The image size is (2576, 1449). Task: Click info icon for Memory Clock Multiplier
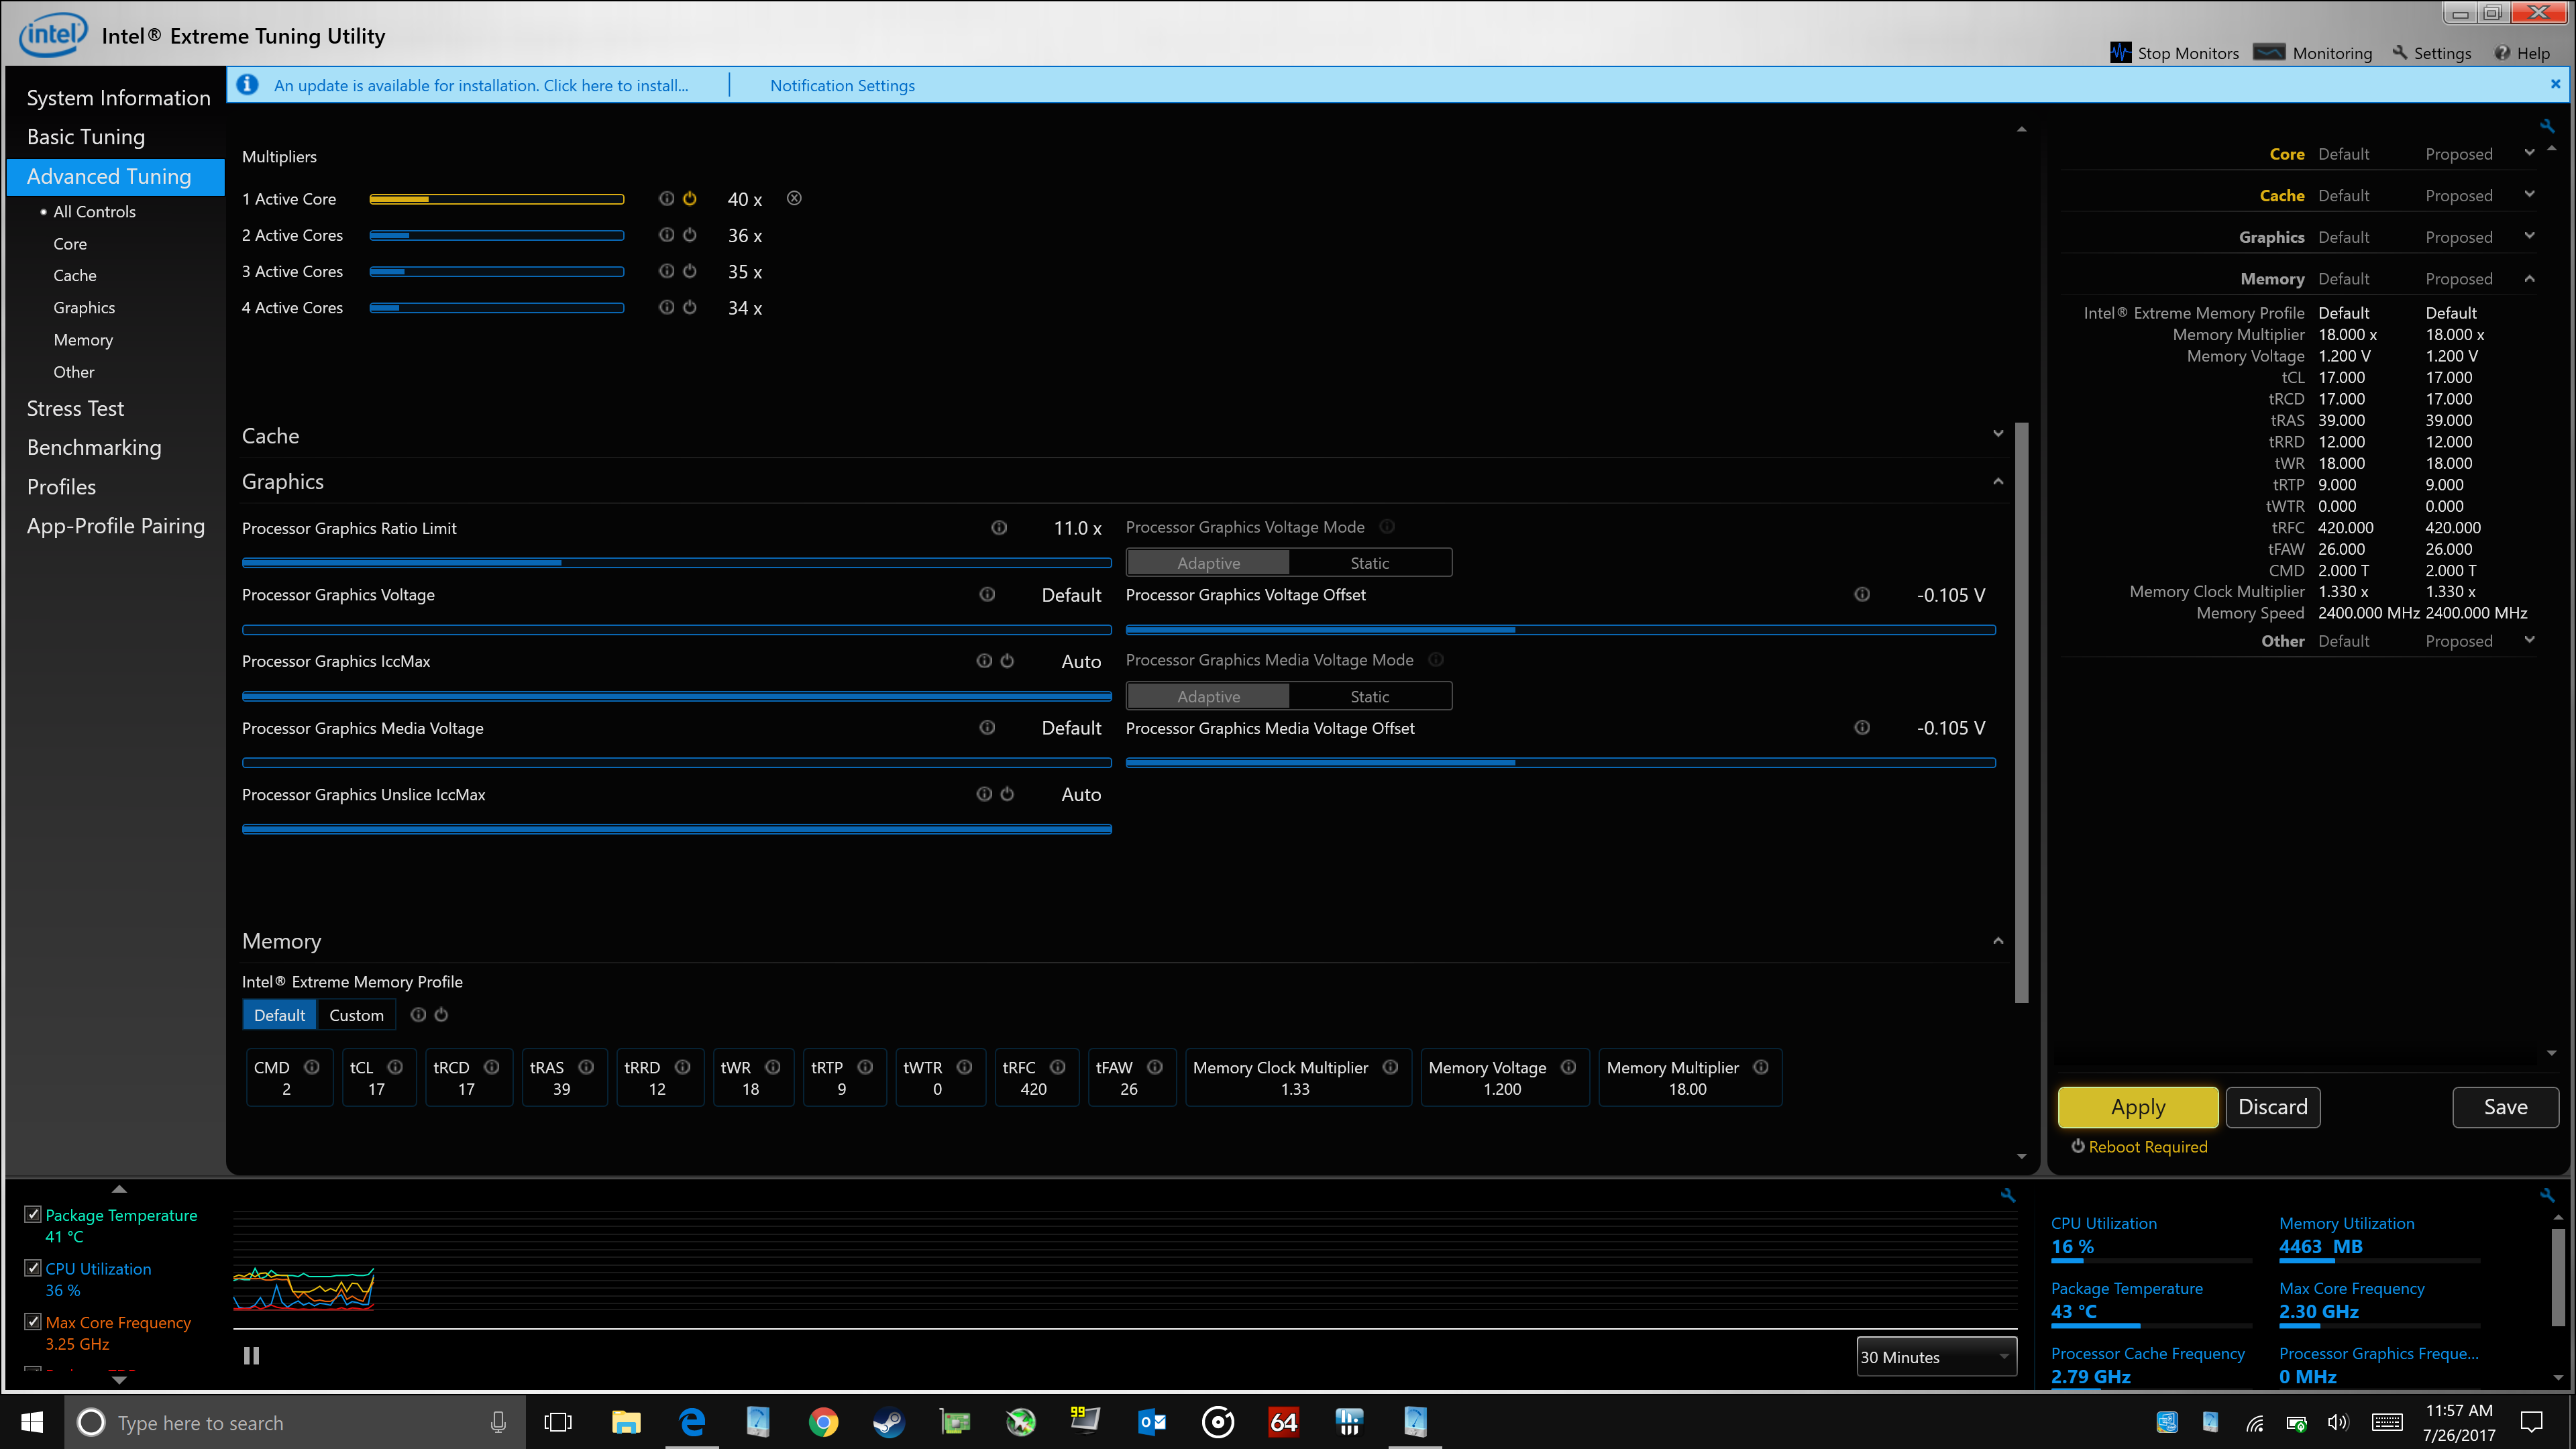1390,1067
